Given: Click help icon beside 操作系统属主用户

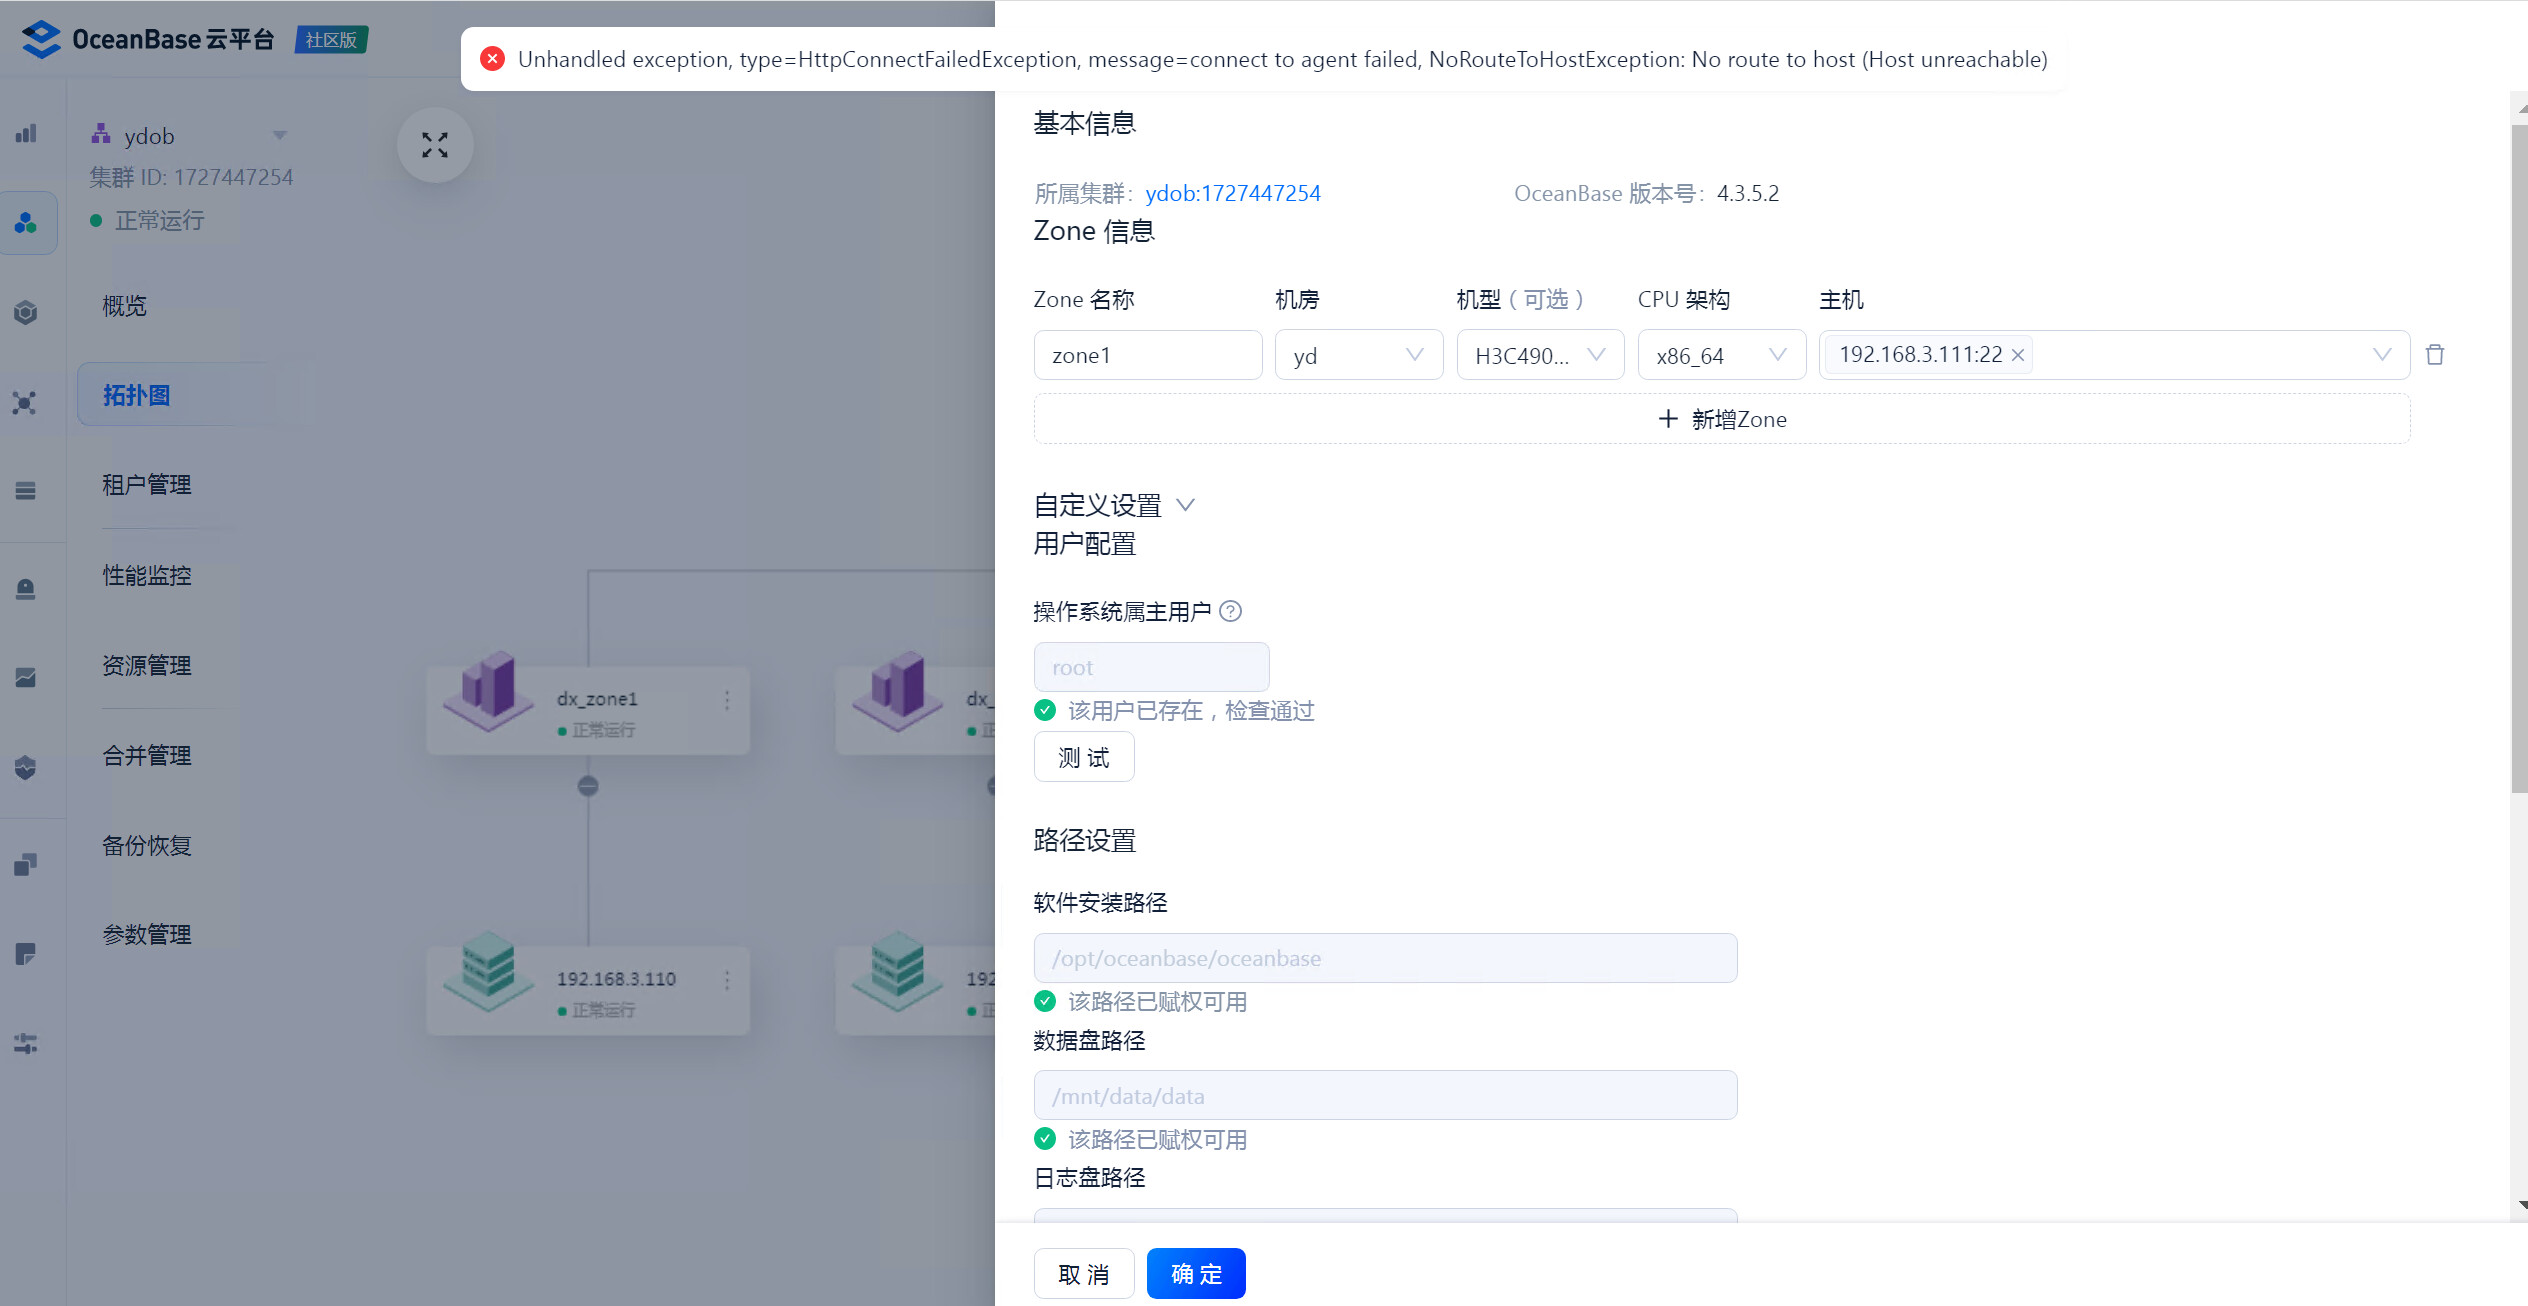Looking at the screenshot, I should coord(1231,611).
